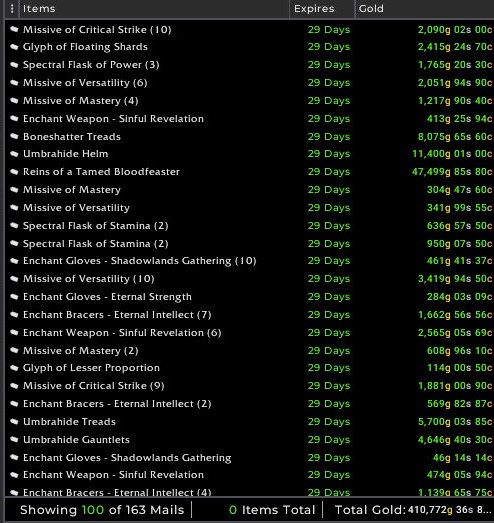Select Enchant Bracers - Eternal Intellect (2) mail
This screenshot has height=523, width=494.
click(x=117, y=404)
